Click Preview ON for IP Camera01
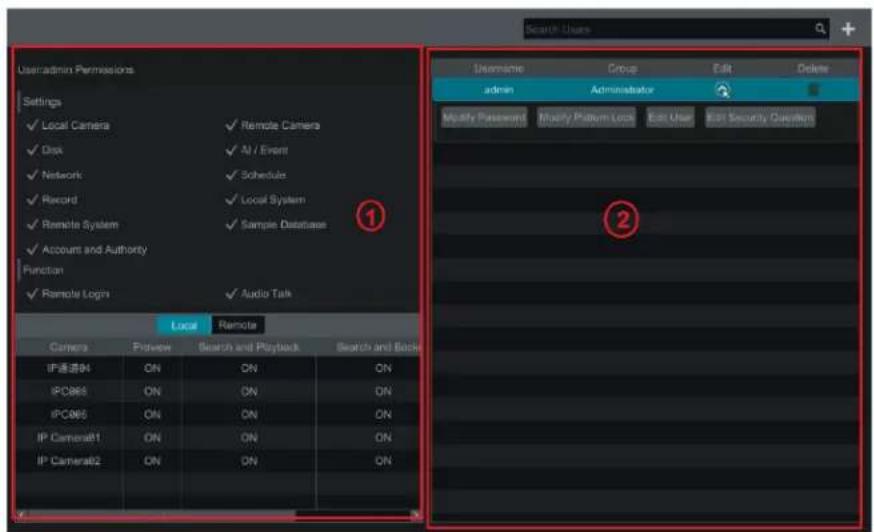The height and width of the screenshot is (532, 874). pos(152,438)
